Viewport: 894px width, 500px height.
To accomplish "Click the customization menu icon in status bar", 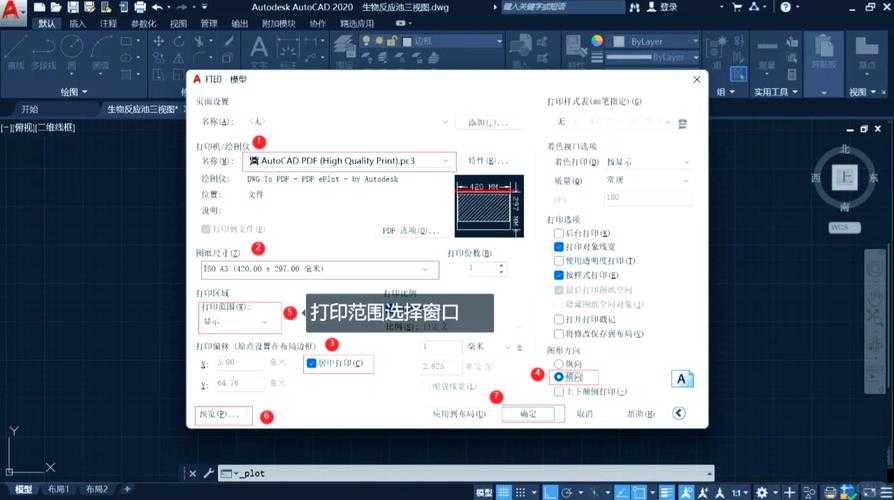I will [x=885, y=492].
